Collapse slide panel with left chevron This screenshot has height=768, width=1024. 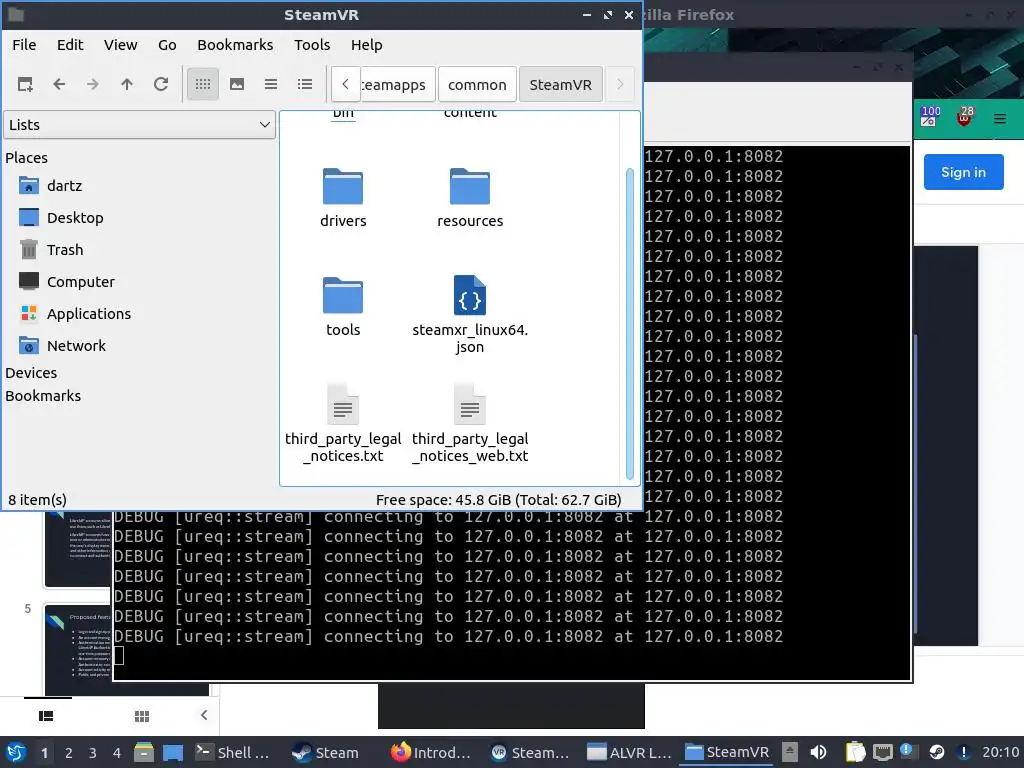(x=204, y=715)
